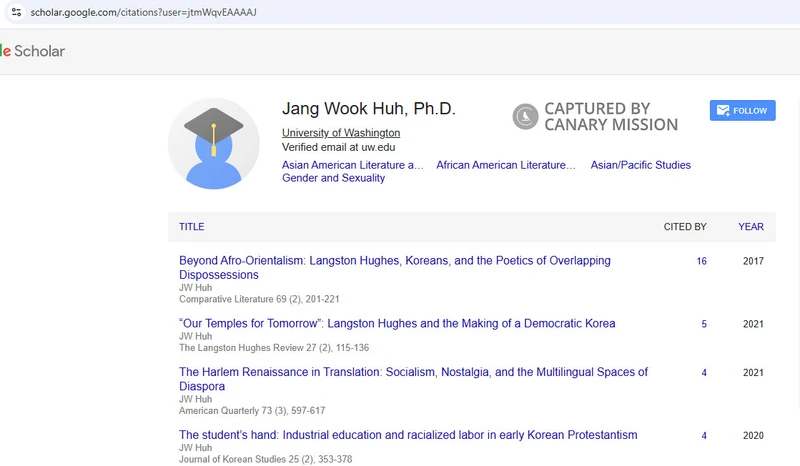Sort publications by Title column header
Image resolution: width=800 pixels, height=466 pixels.
[191, 227]
